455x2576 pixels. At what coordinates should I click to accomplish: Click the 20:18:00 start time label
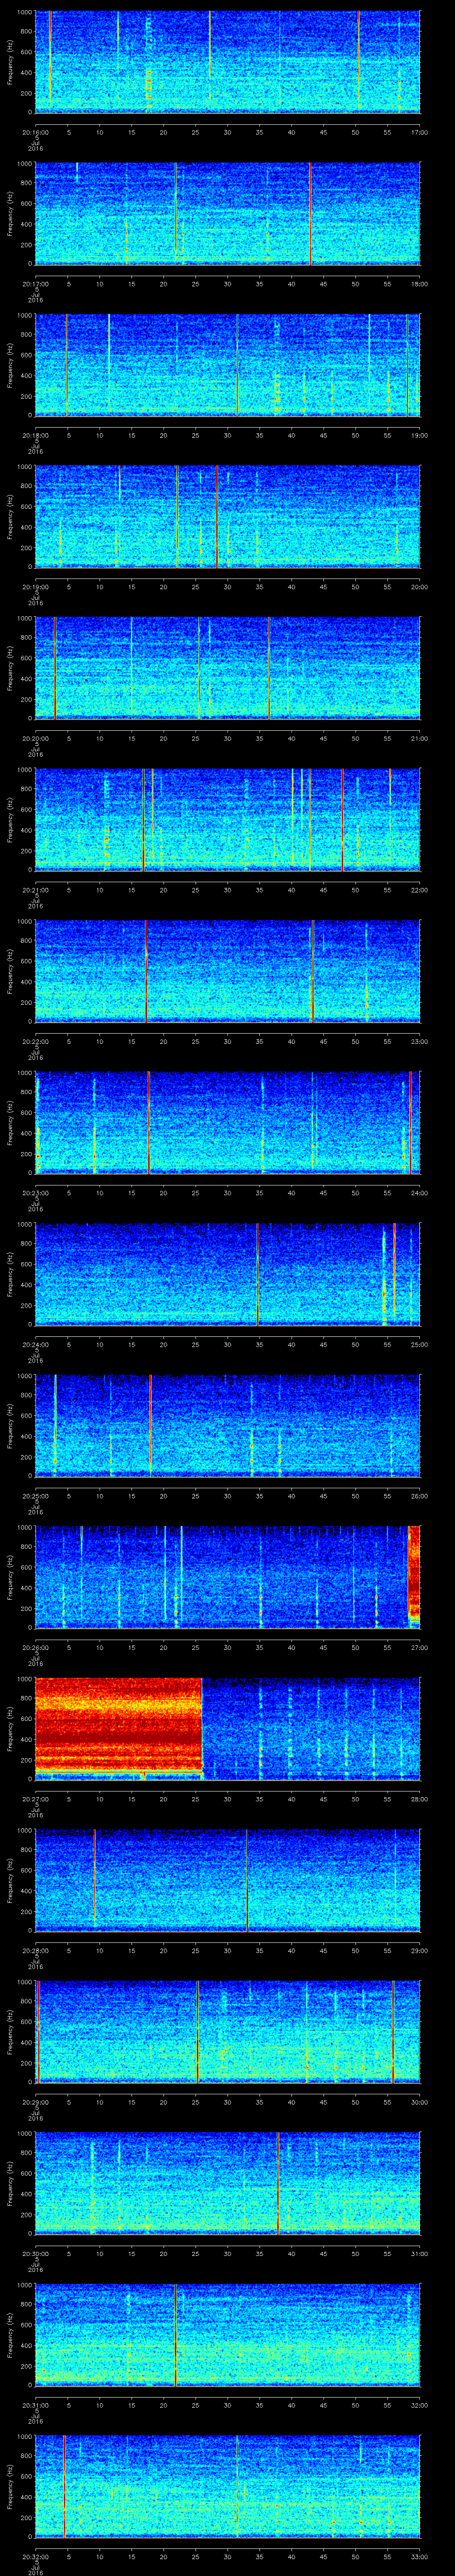[35, 435]
